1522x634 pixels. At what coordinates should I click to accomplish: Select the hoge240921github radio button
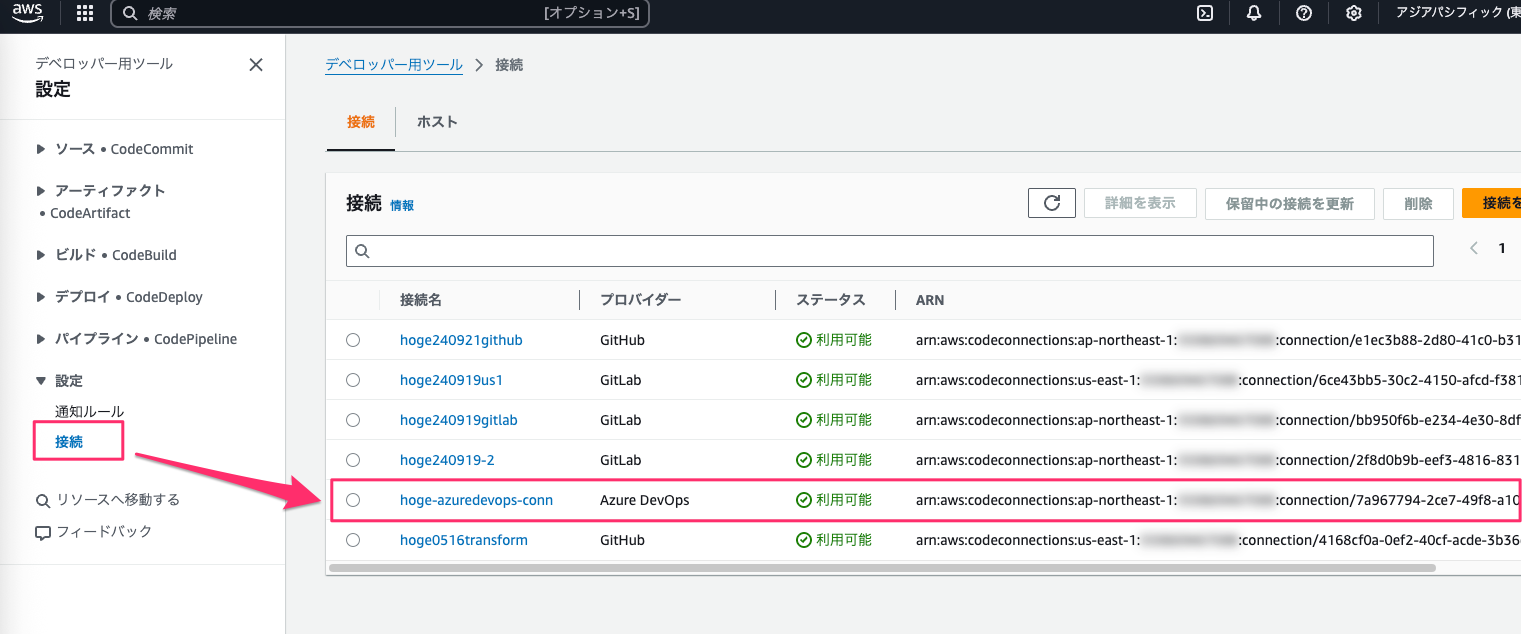point(353,340)
